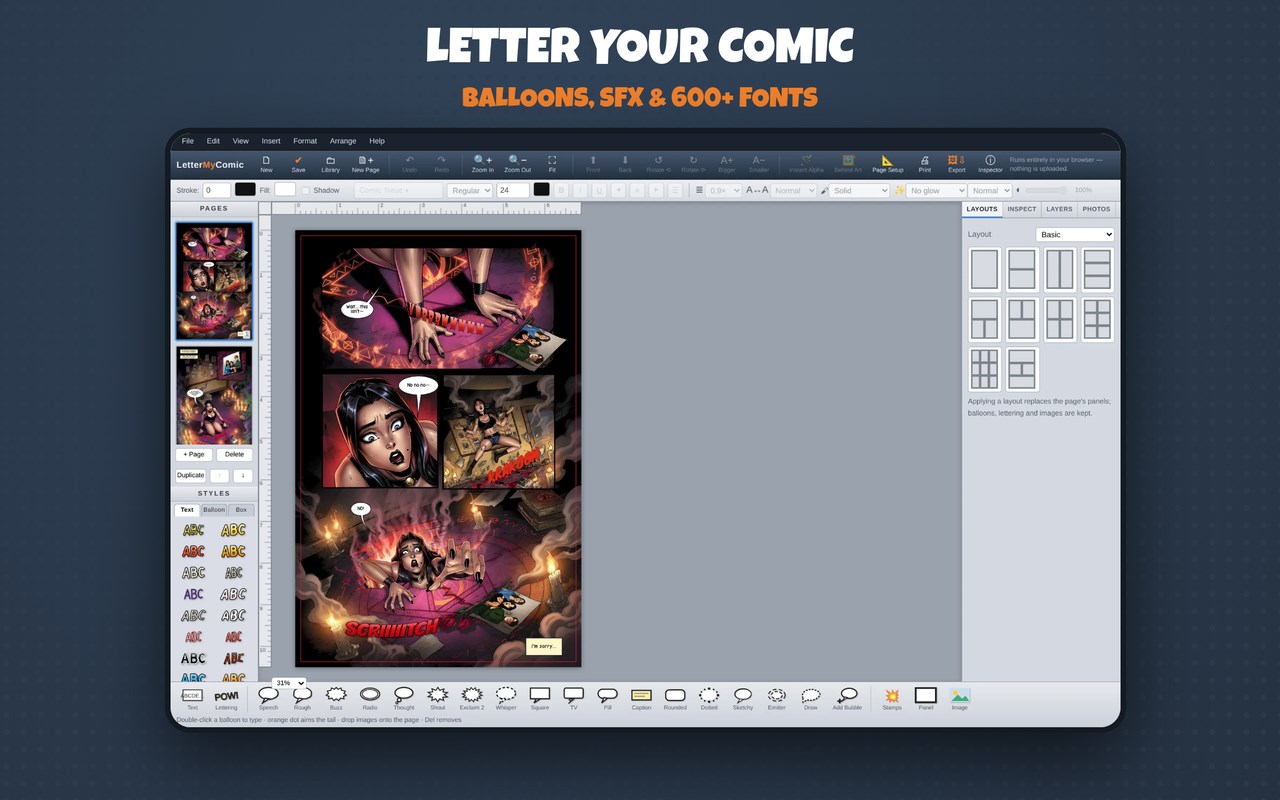Open the Layout Basic dropdown
Image resolution: width=1280 pixels, height=800 pixels.
click(1075, 234)
